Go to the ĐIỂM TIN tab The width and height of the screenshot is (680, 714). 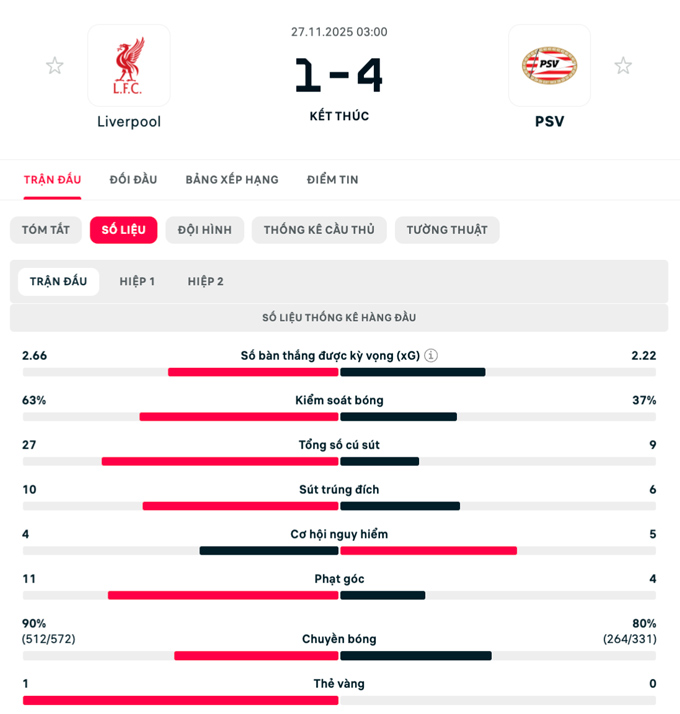pyautogui.click(x=333, y=180)
